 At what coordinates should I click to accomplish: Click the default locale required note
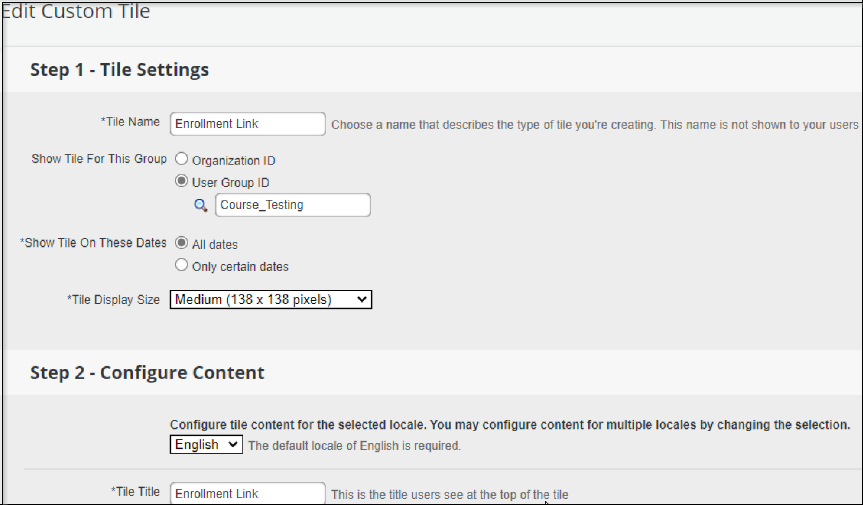tap(354, 446)
